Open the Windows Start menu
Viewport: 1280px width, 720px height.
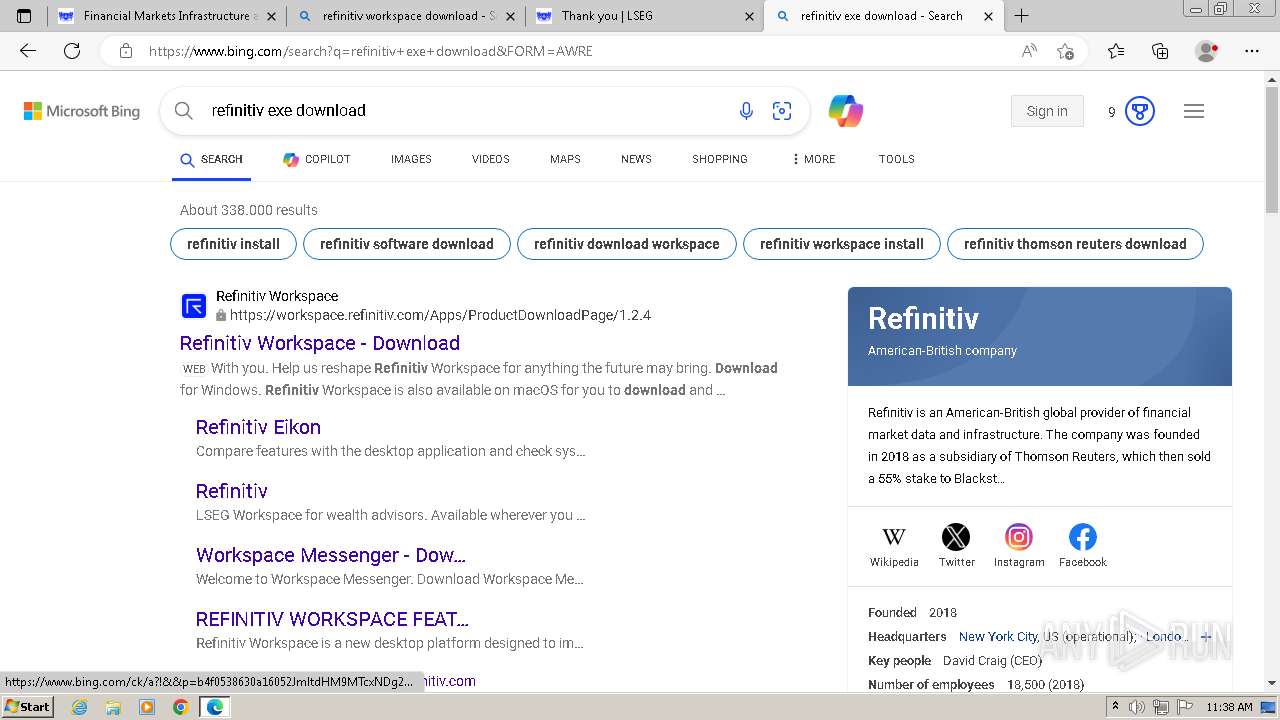(28, 707)
